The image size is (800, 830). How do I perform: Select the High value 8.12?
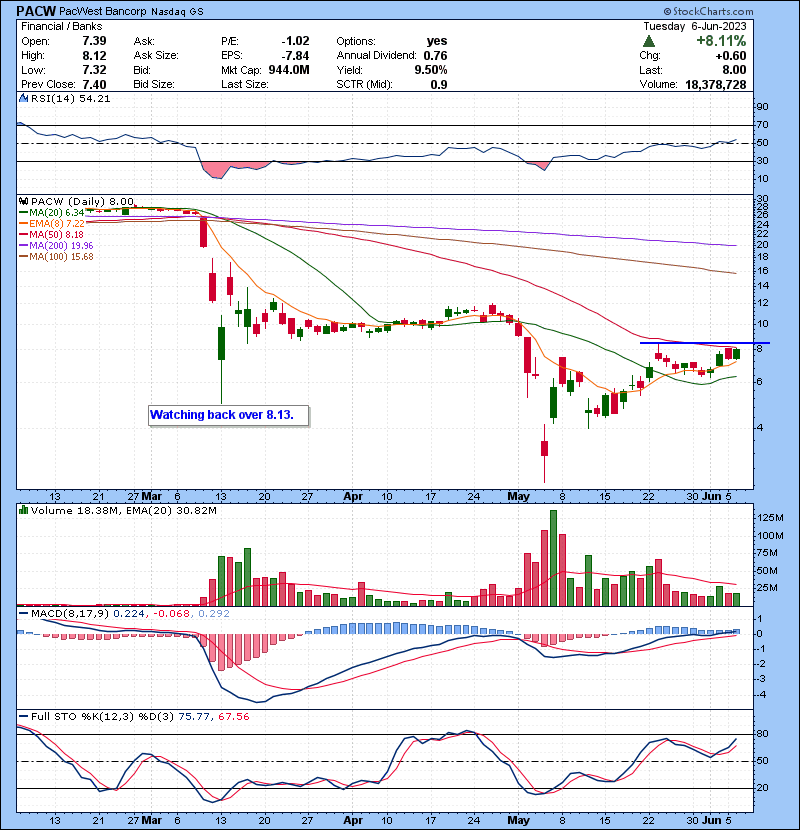[94, 56]
